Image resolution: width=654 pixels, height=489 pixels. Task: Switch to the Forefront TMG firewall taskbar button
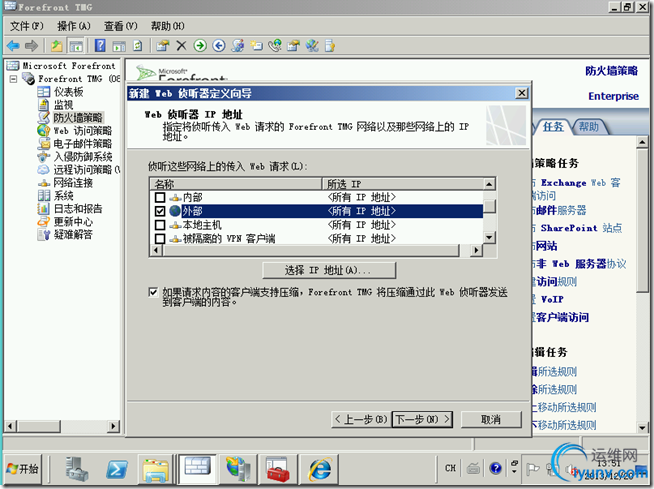(x=198, y=469)
